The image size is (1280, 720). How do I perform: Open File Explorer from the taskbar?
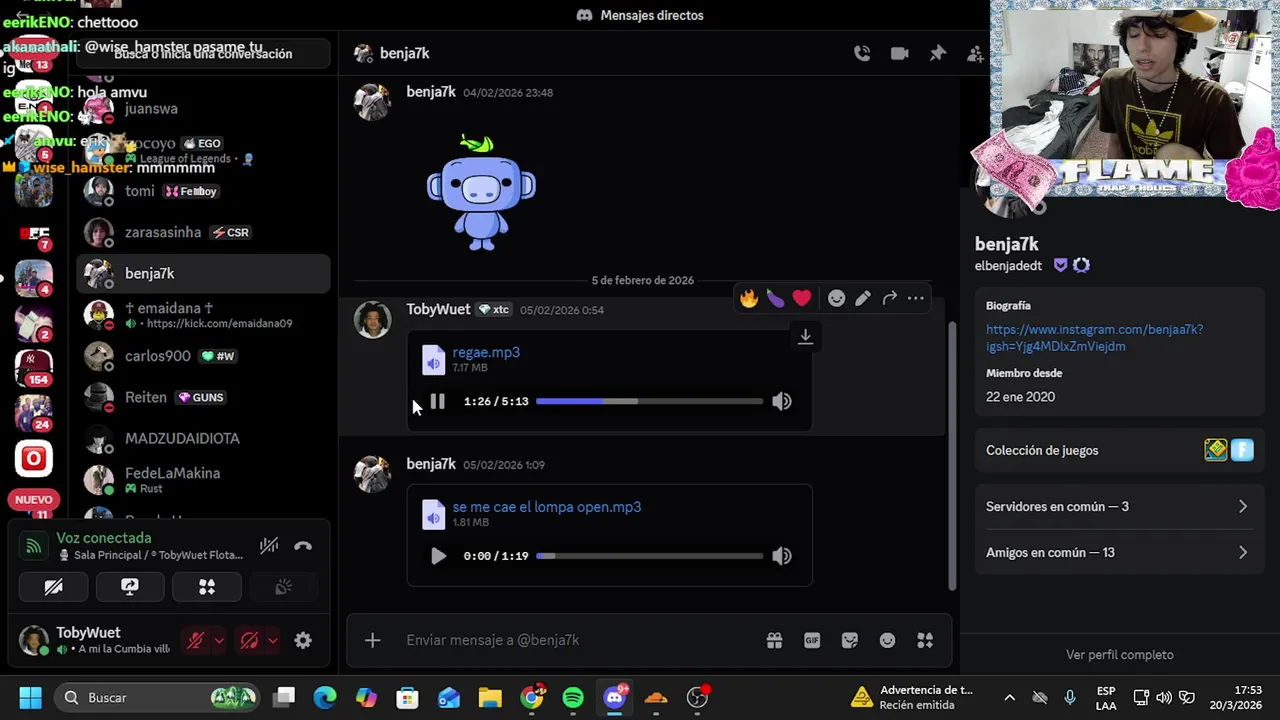490,697
